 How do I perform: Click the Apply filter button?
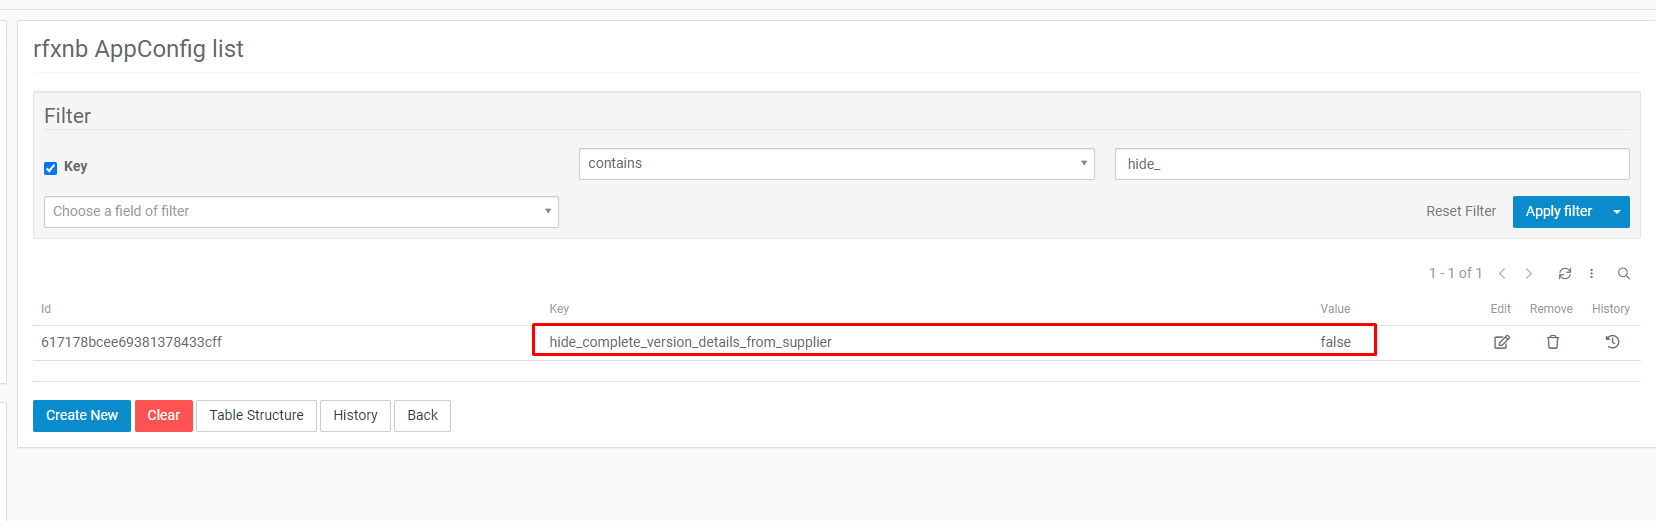[1558, 212]
